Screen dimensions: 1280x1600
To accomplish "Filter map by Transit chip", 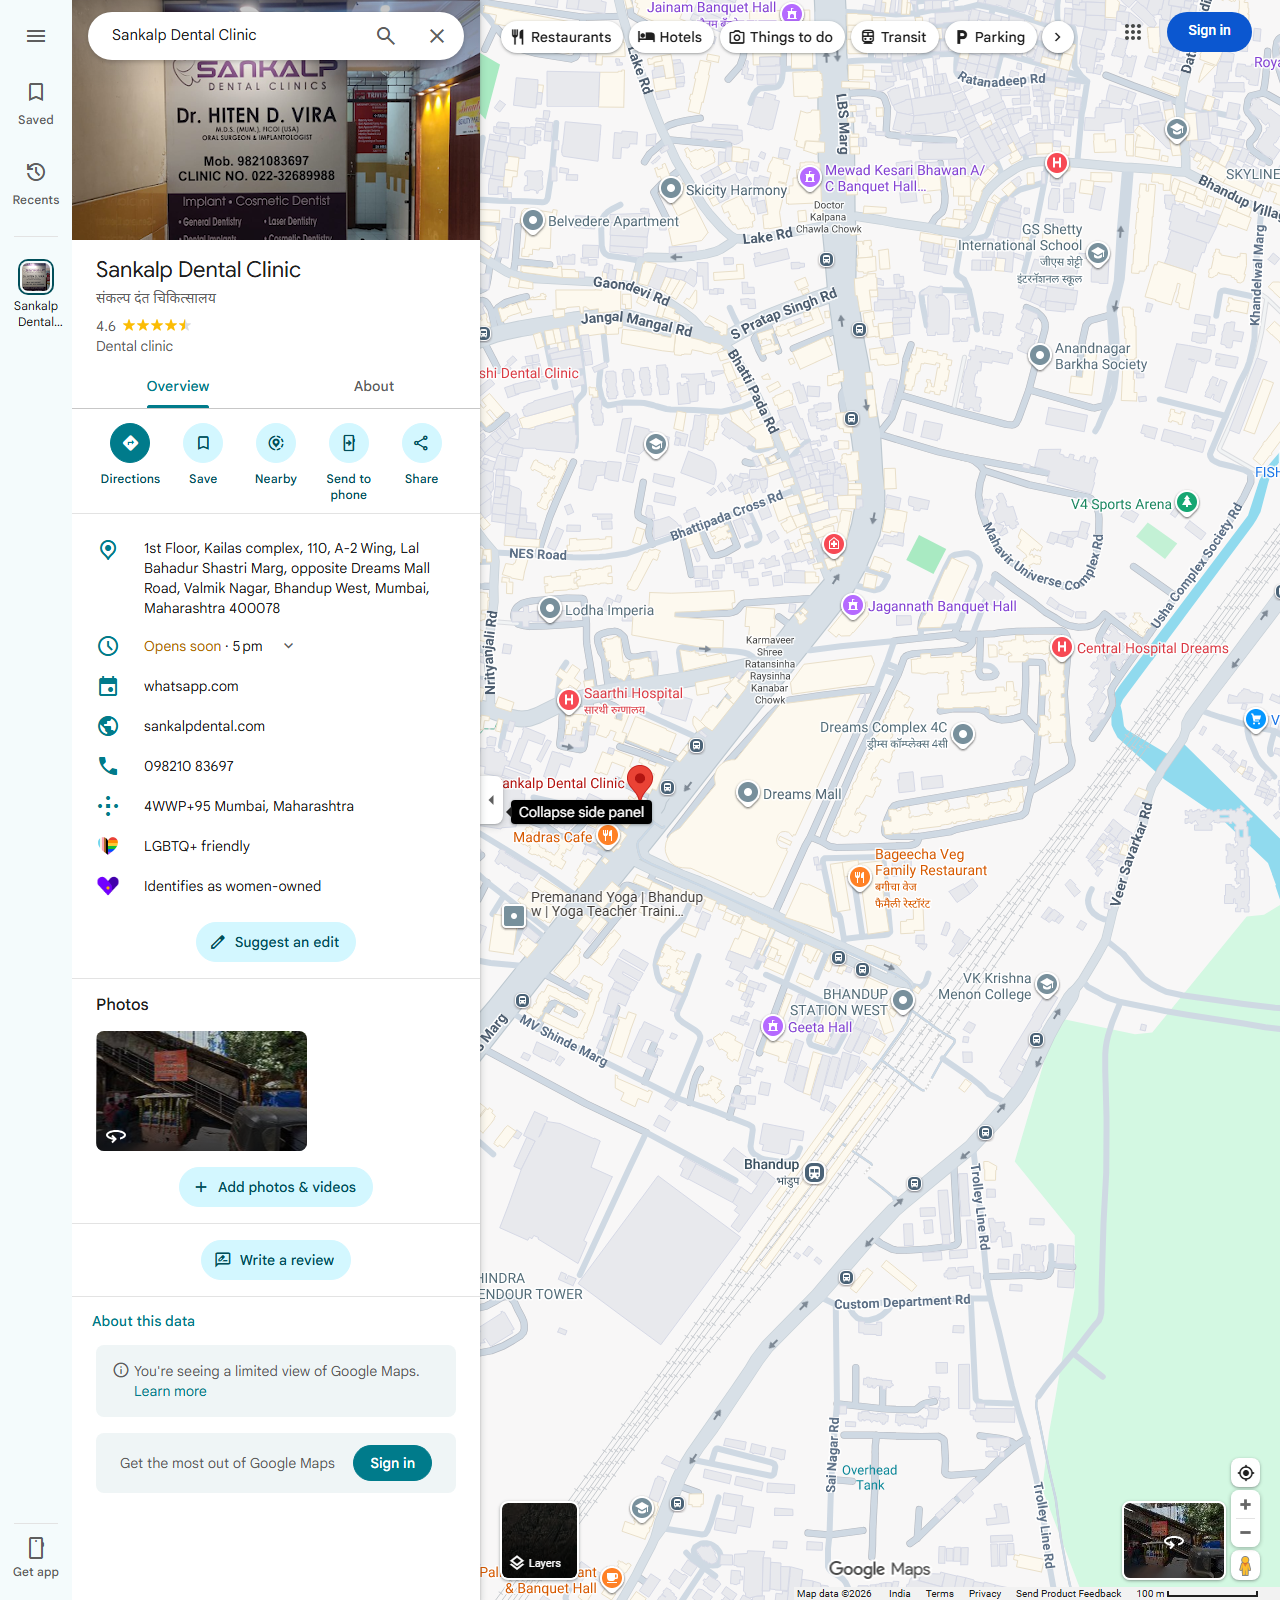I will pyautogui.click(x=894, y=37).
